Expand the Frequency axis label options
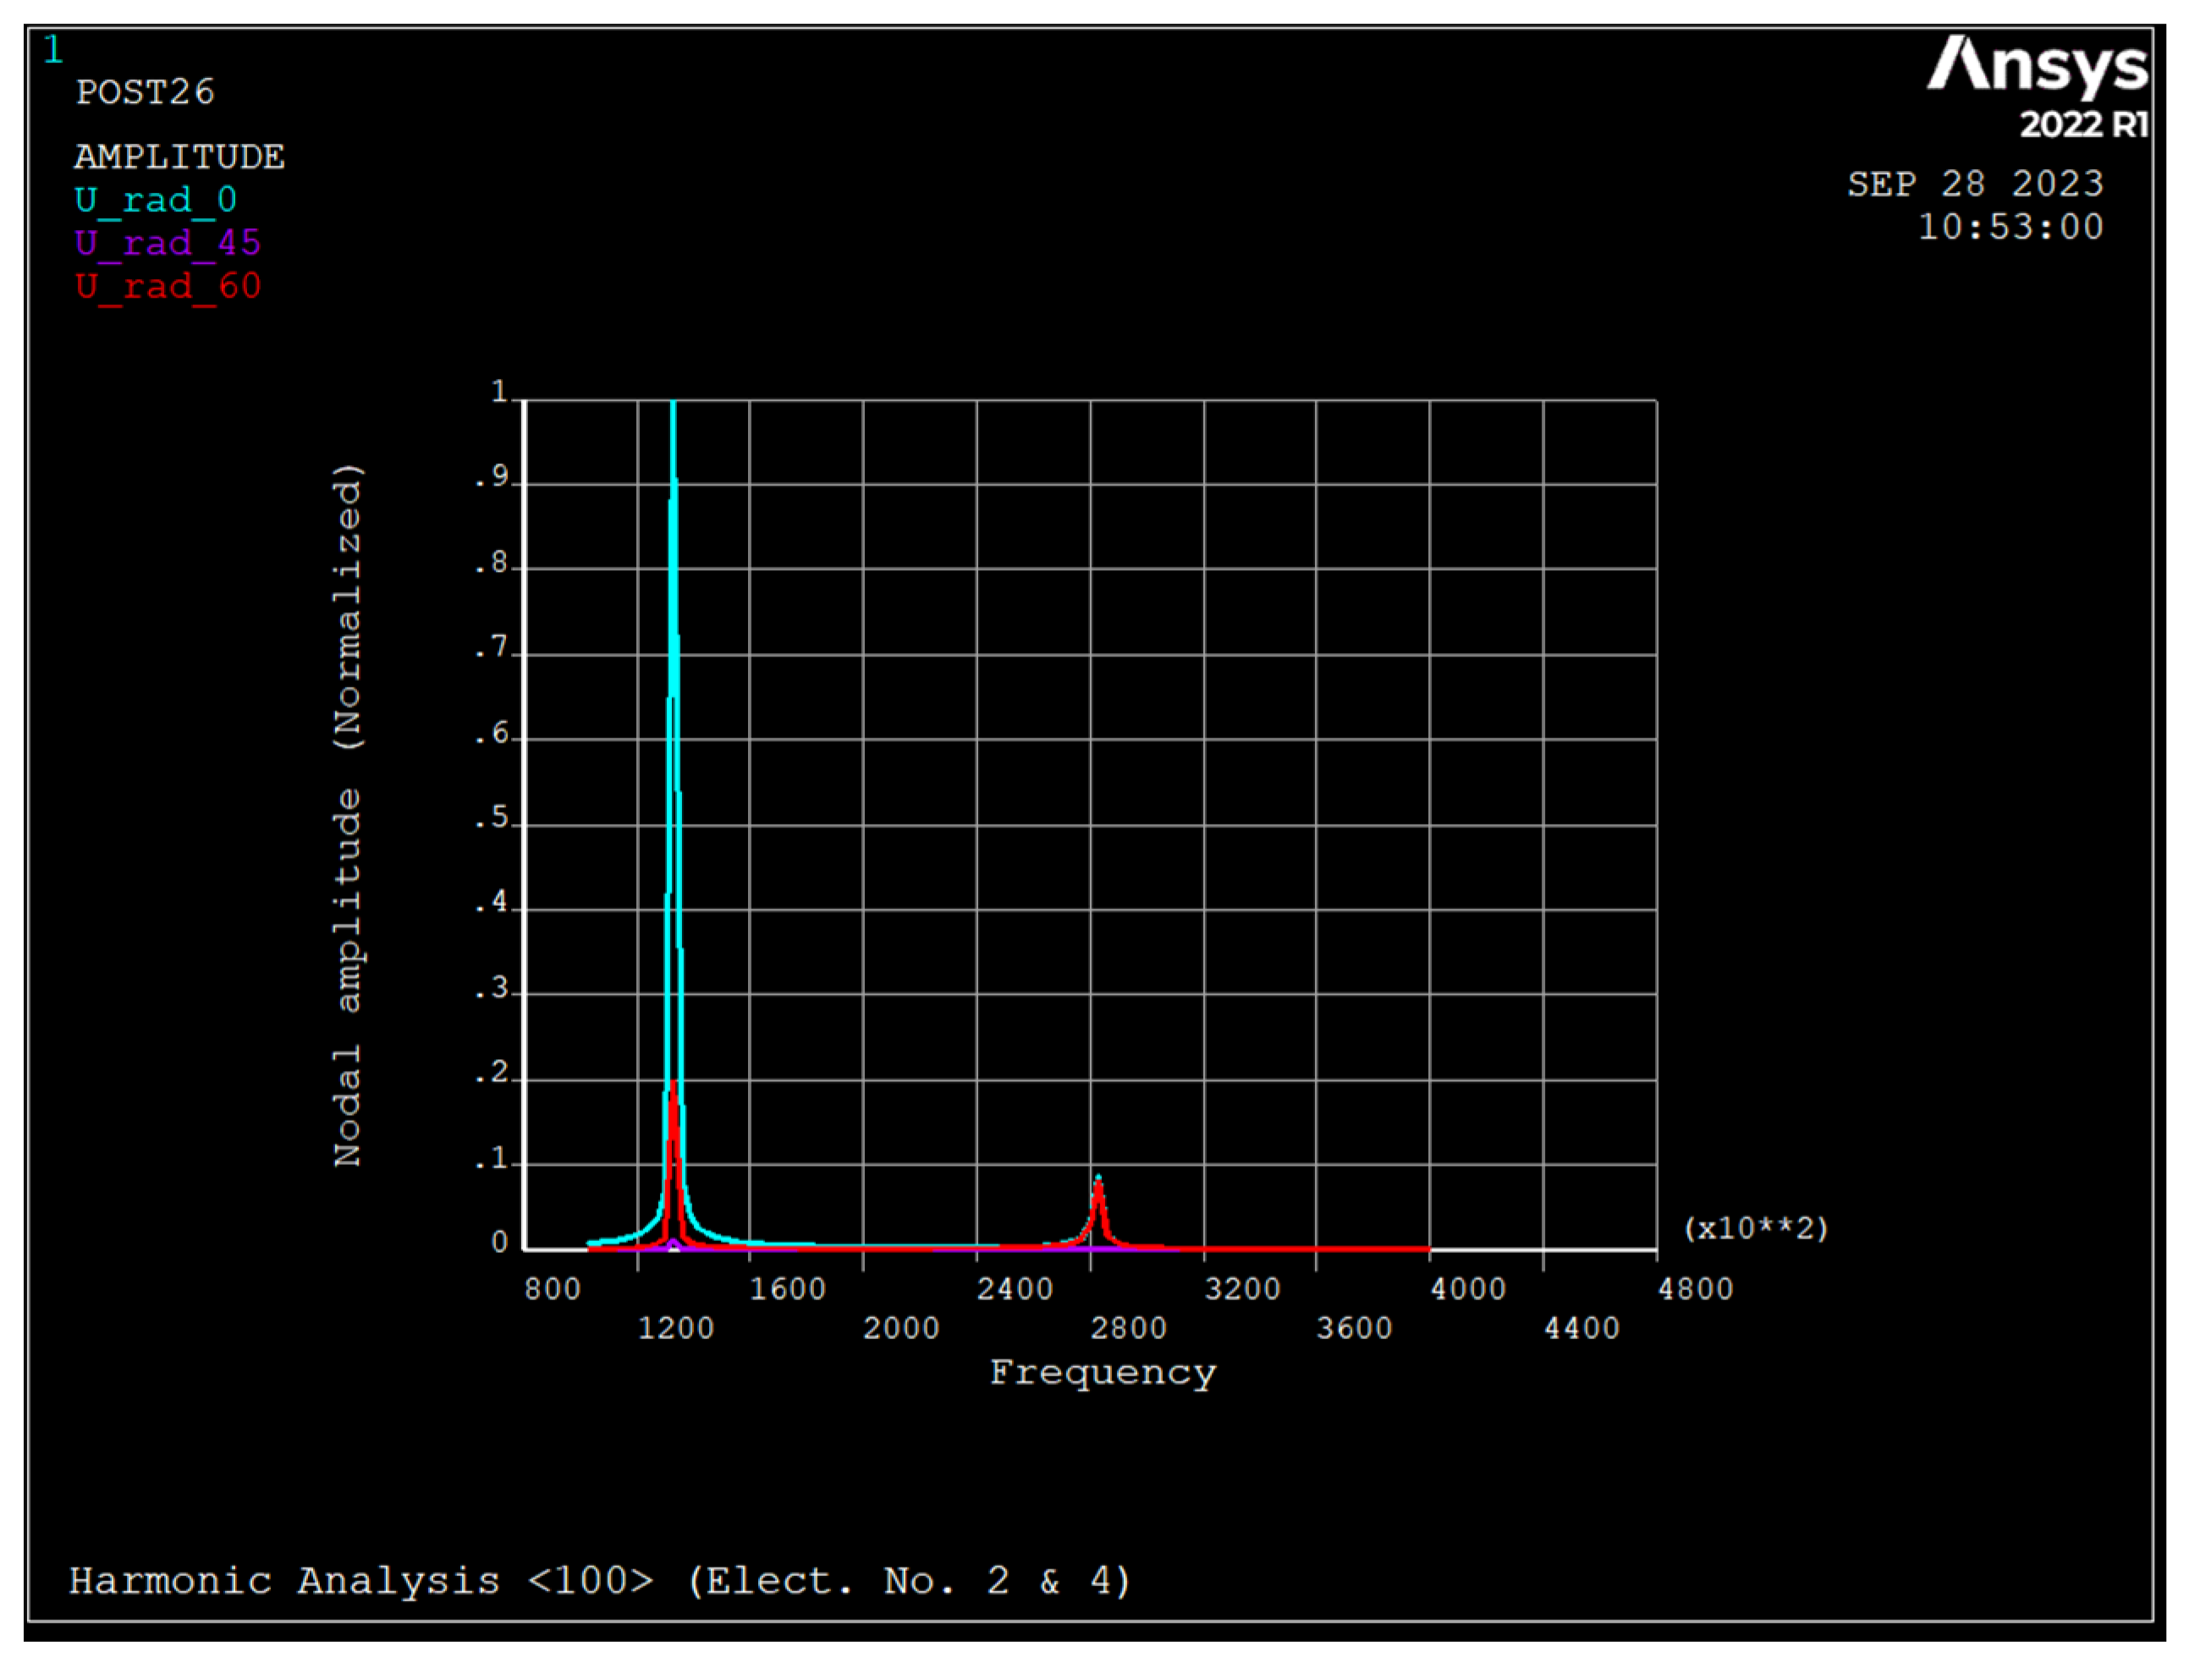The height and width of the screenshot is (1680, 2200). 1103,1372
